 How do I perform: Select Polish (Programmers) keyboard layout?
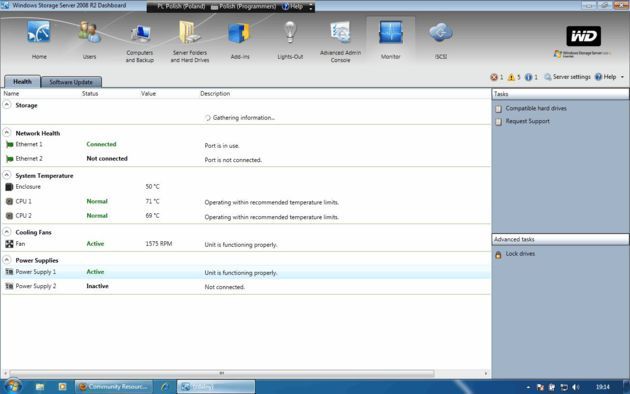coord(243,6)
